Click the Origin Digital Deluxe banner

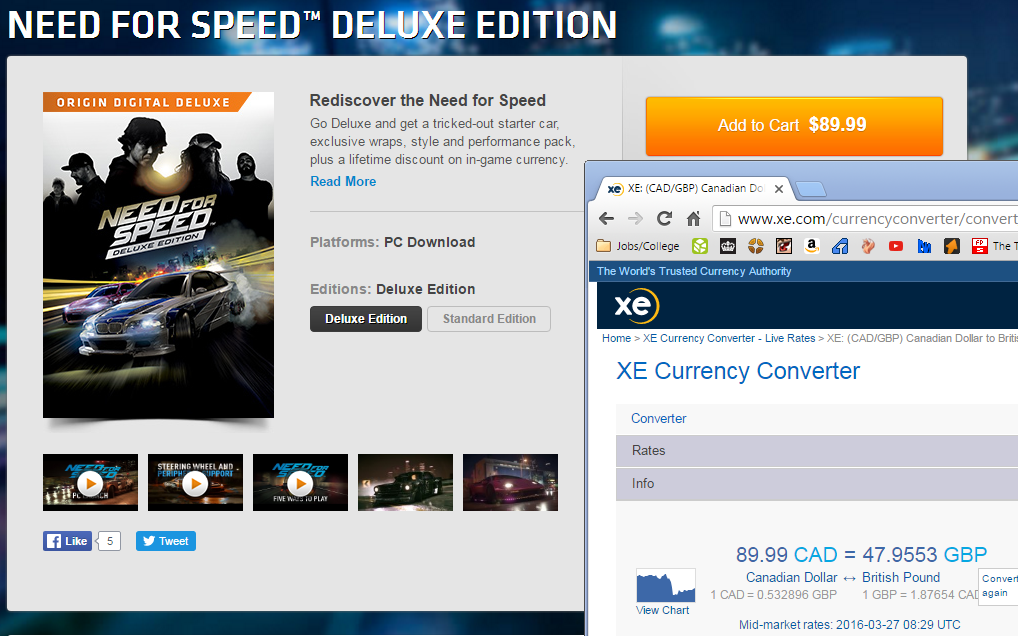point(147,102)
